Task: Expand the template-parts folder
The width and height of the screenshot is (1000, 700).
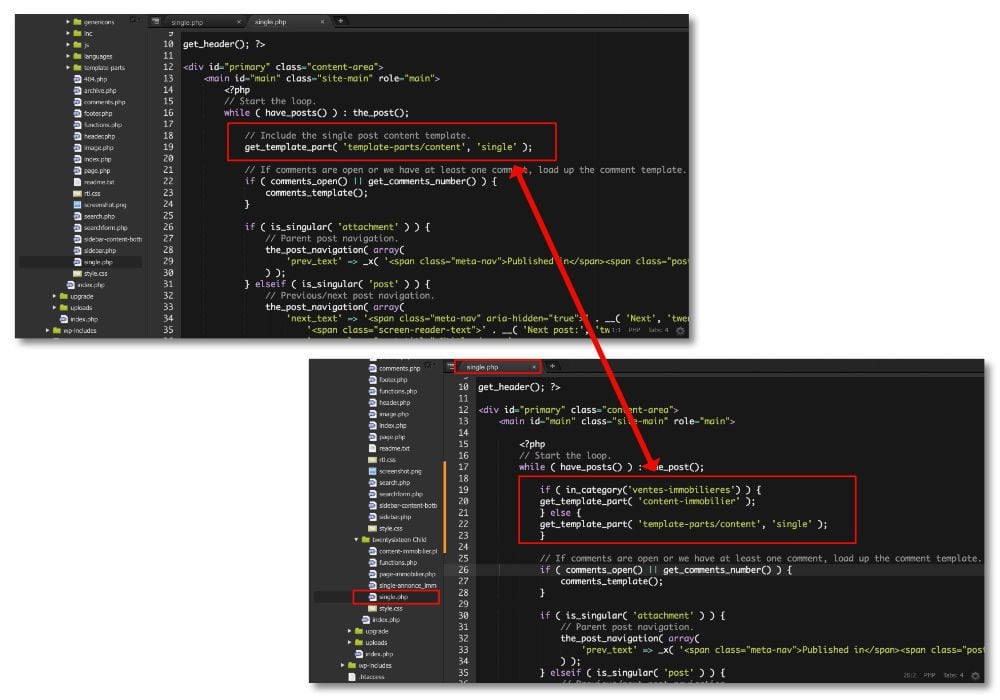Action: tap(68, 67)
